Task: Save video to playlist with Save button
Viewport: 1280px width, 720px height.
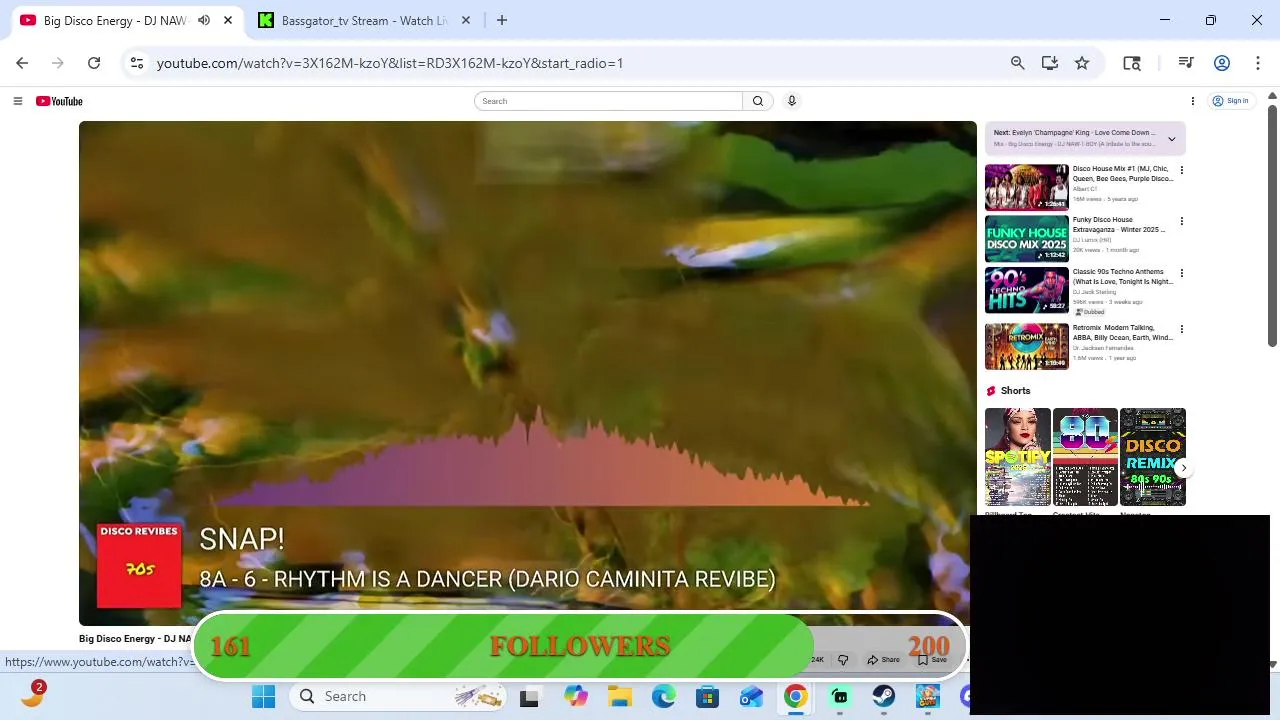Action: coord(932,660)
